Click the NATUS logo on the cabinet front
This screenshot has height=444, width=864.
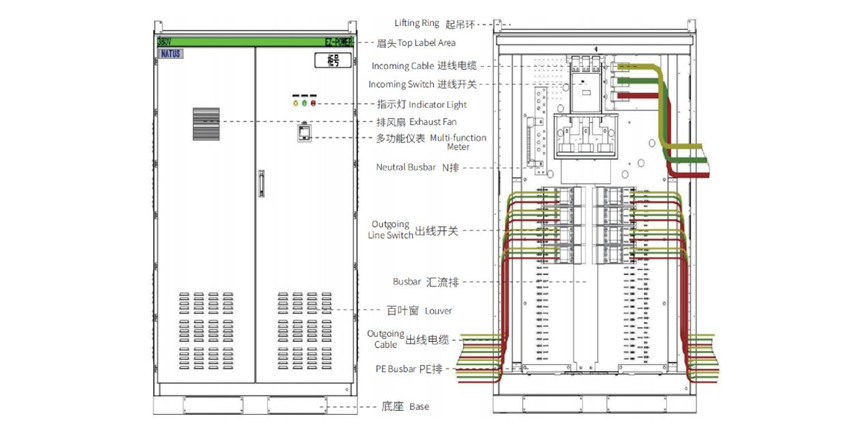171,54
